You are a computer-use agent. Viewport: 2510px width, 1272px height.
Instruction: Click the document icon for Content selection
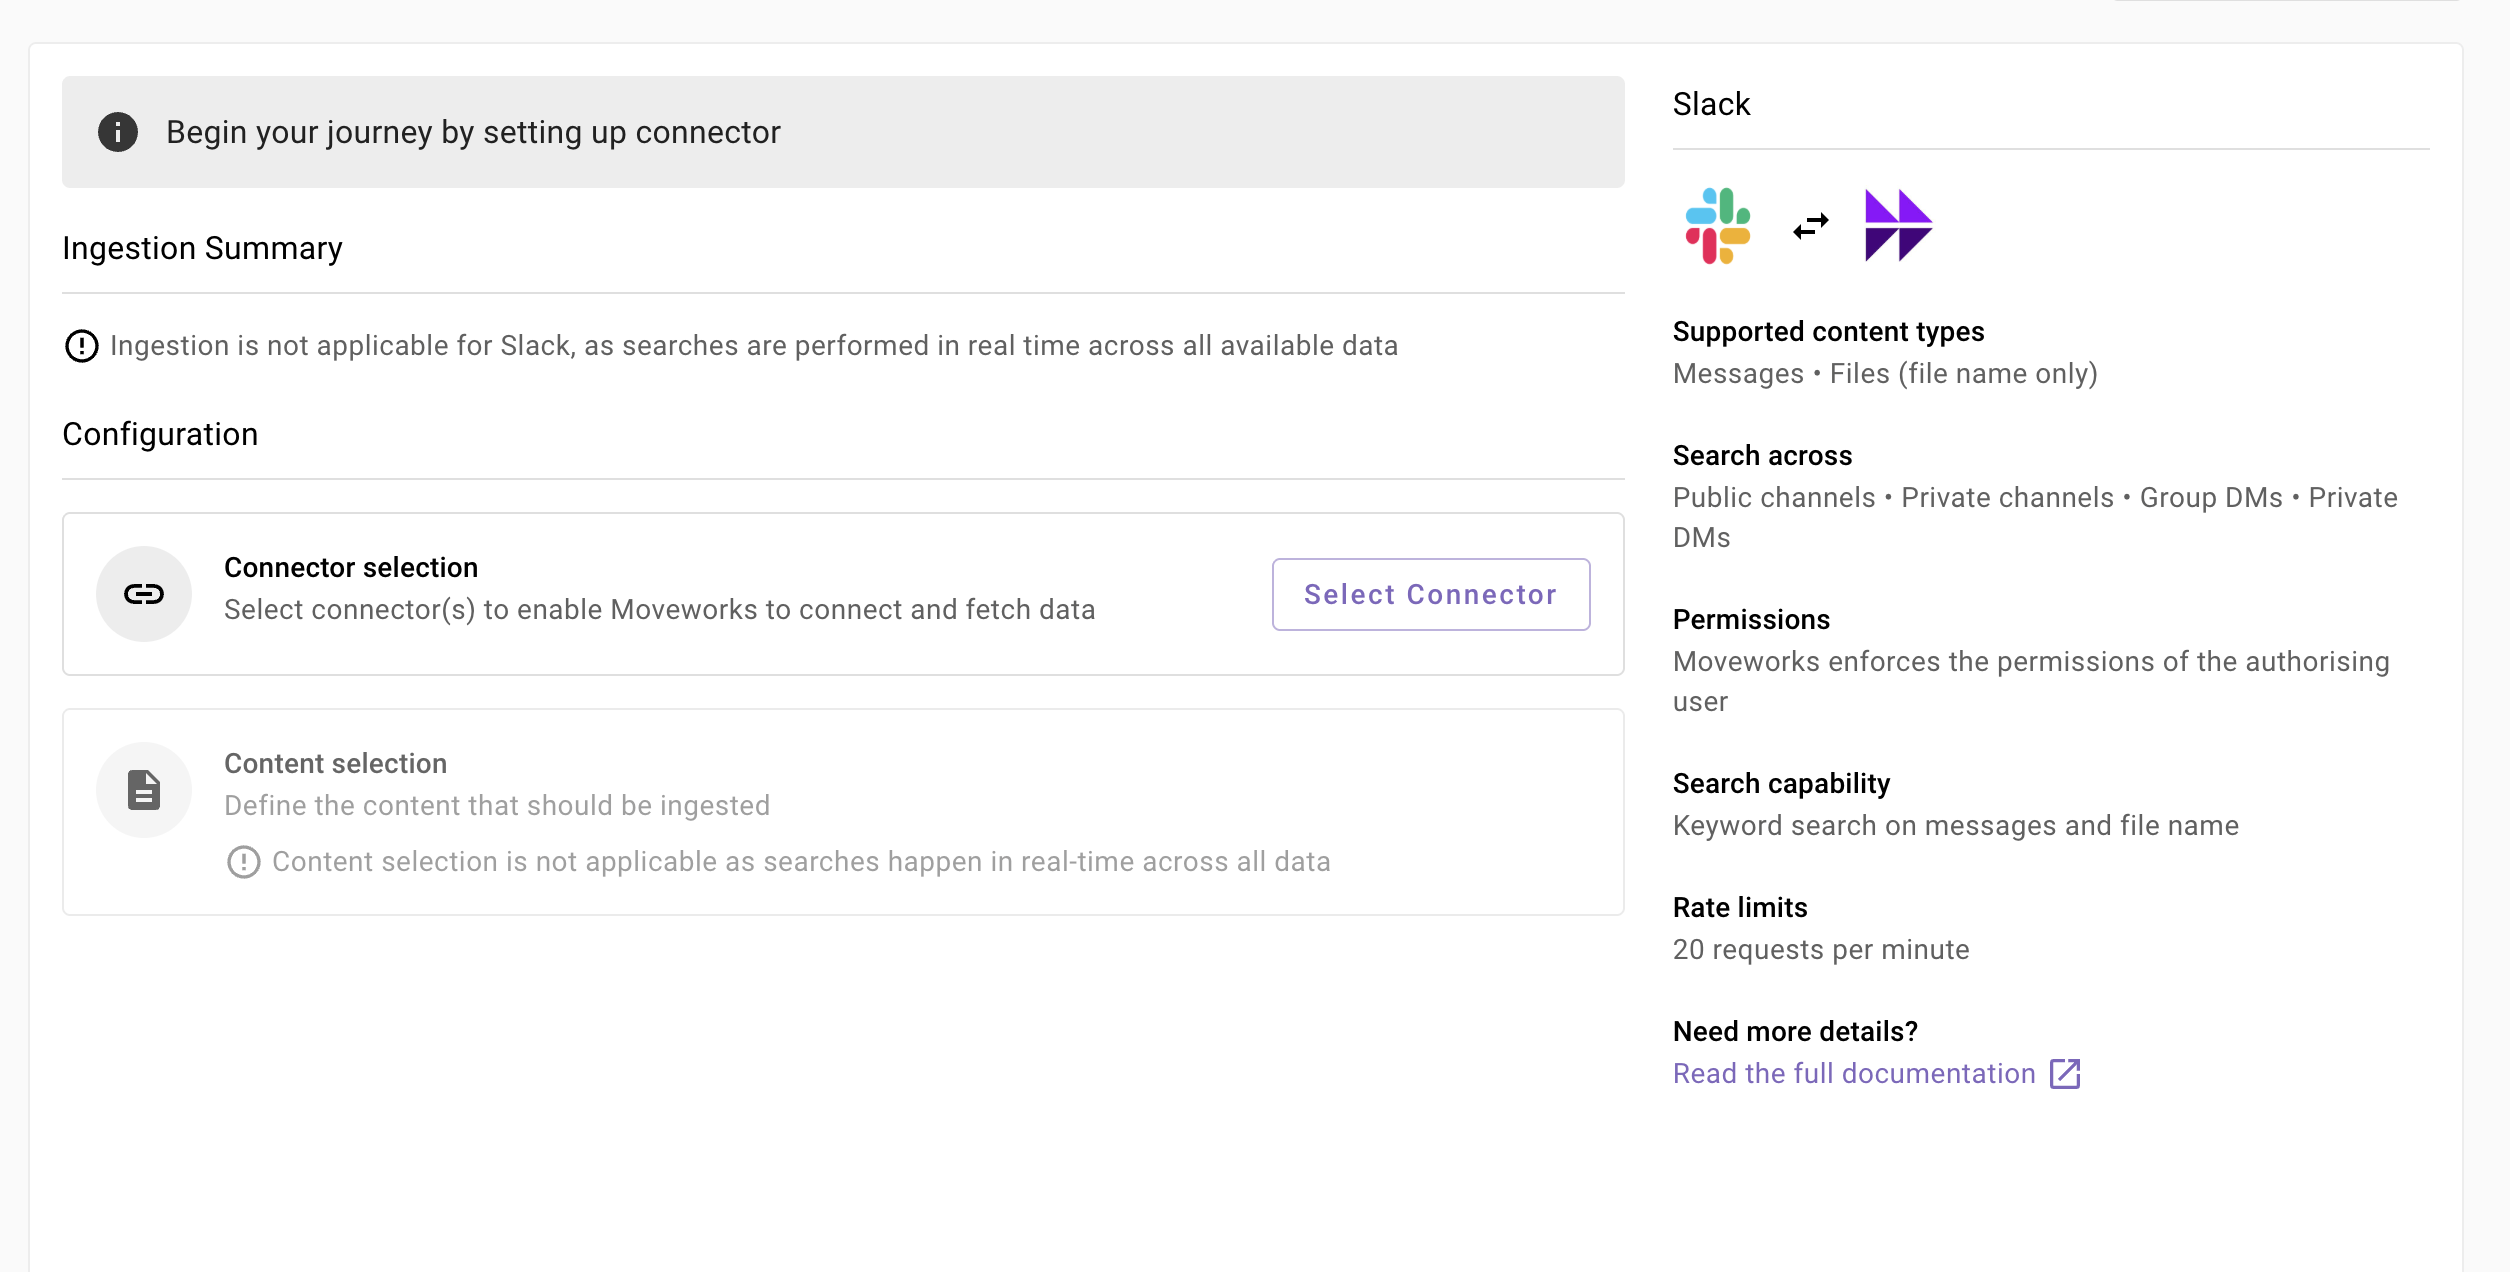[x=144, y=790]
